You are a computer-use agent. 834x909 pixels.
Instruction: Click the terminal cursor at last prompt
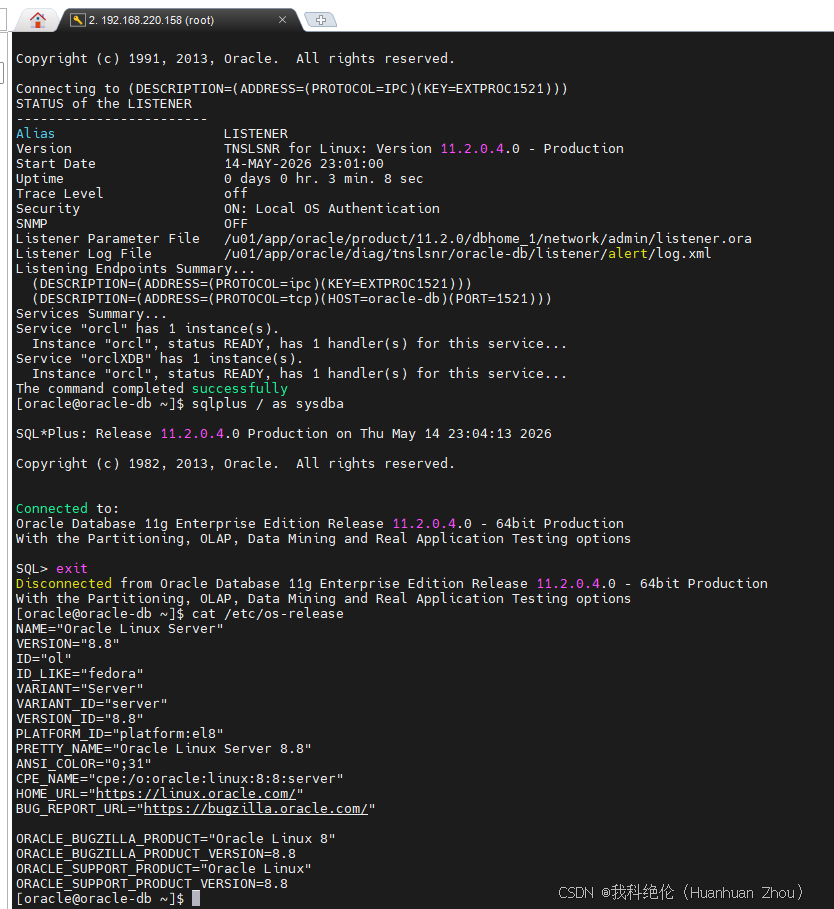[x=196, y=899]
